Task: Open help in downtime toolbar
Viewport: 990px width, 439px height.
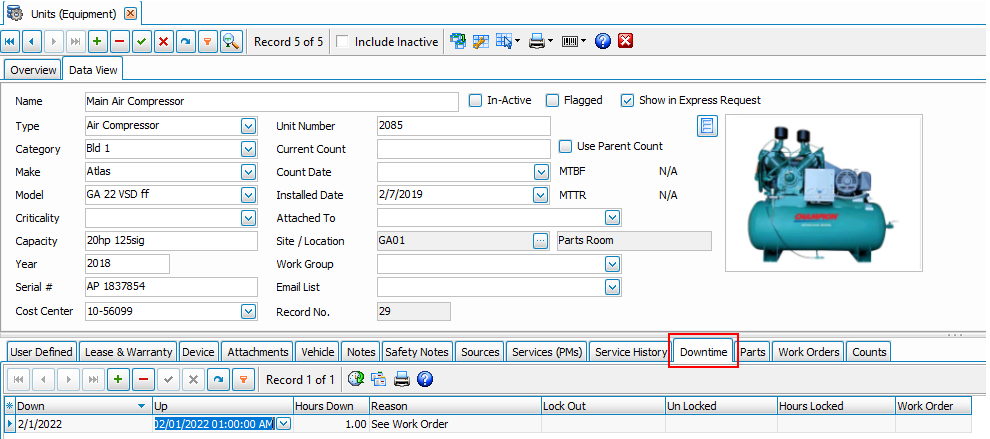Action: (x=425, y=380)
